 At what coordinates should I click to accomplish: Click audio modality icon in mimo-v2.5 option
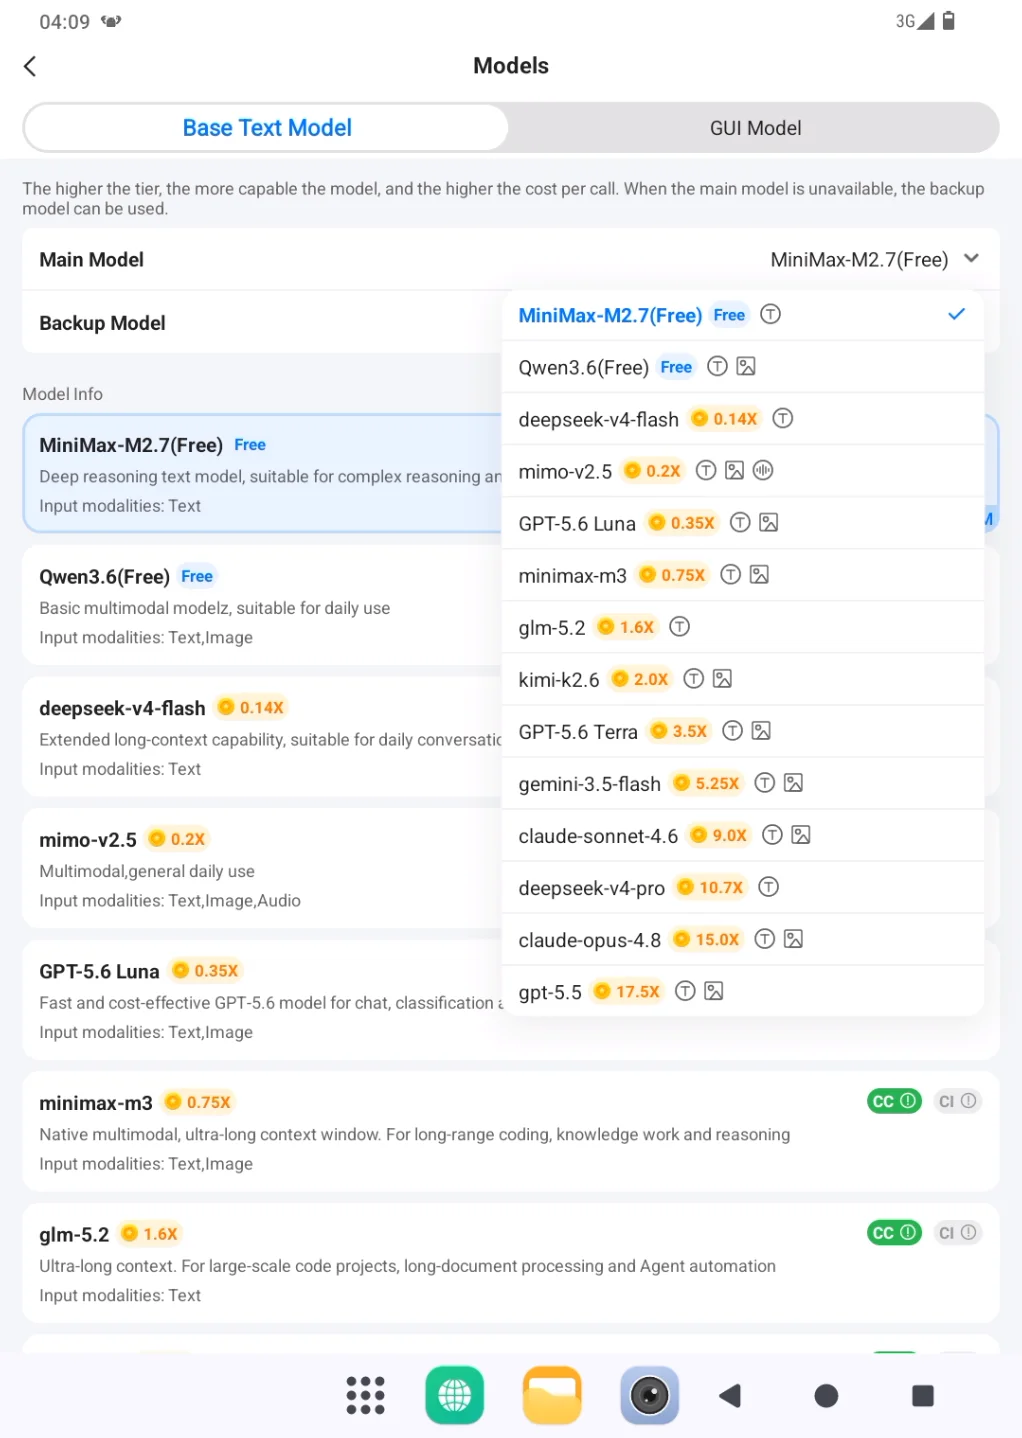click(763, 470)
